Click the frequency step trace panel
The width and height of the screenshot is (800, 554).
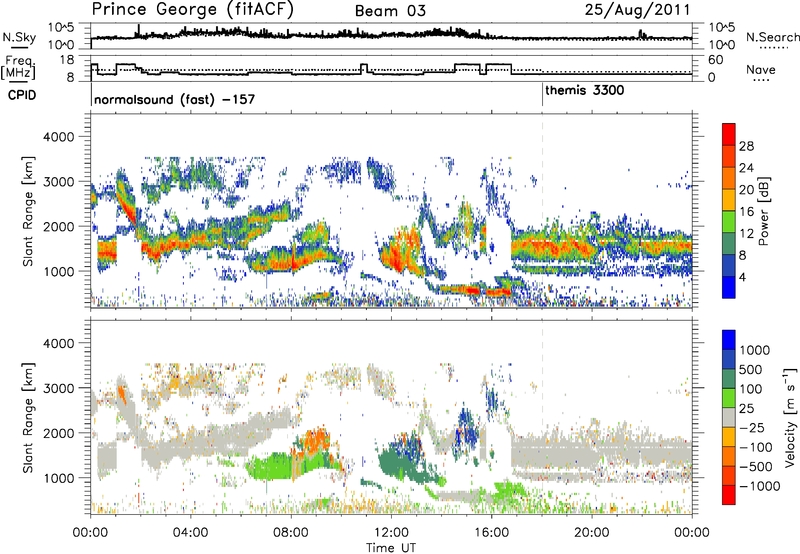[391, 68]
